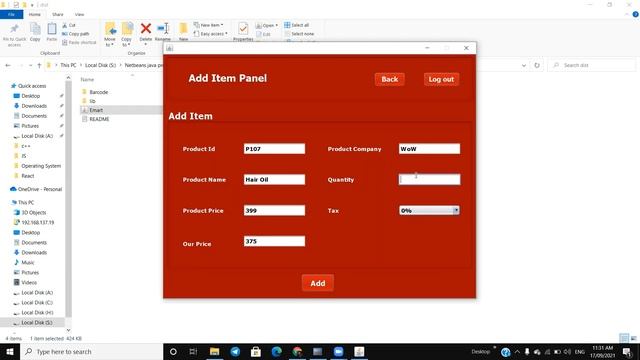
Task: Open the New item dropdown
Action: coord(209,25)
